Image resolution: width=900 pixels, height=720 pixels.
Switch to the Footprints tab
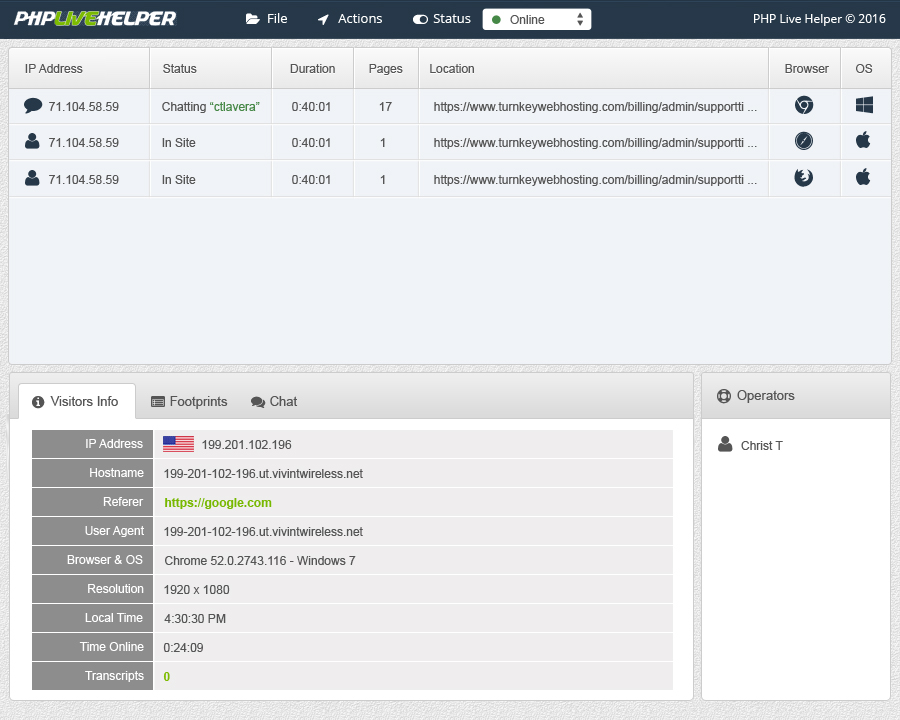click(x=189, y=401)
